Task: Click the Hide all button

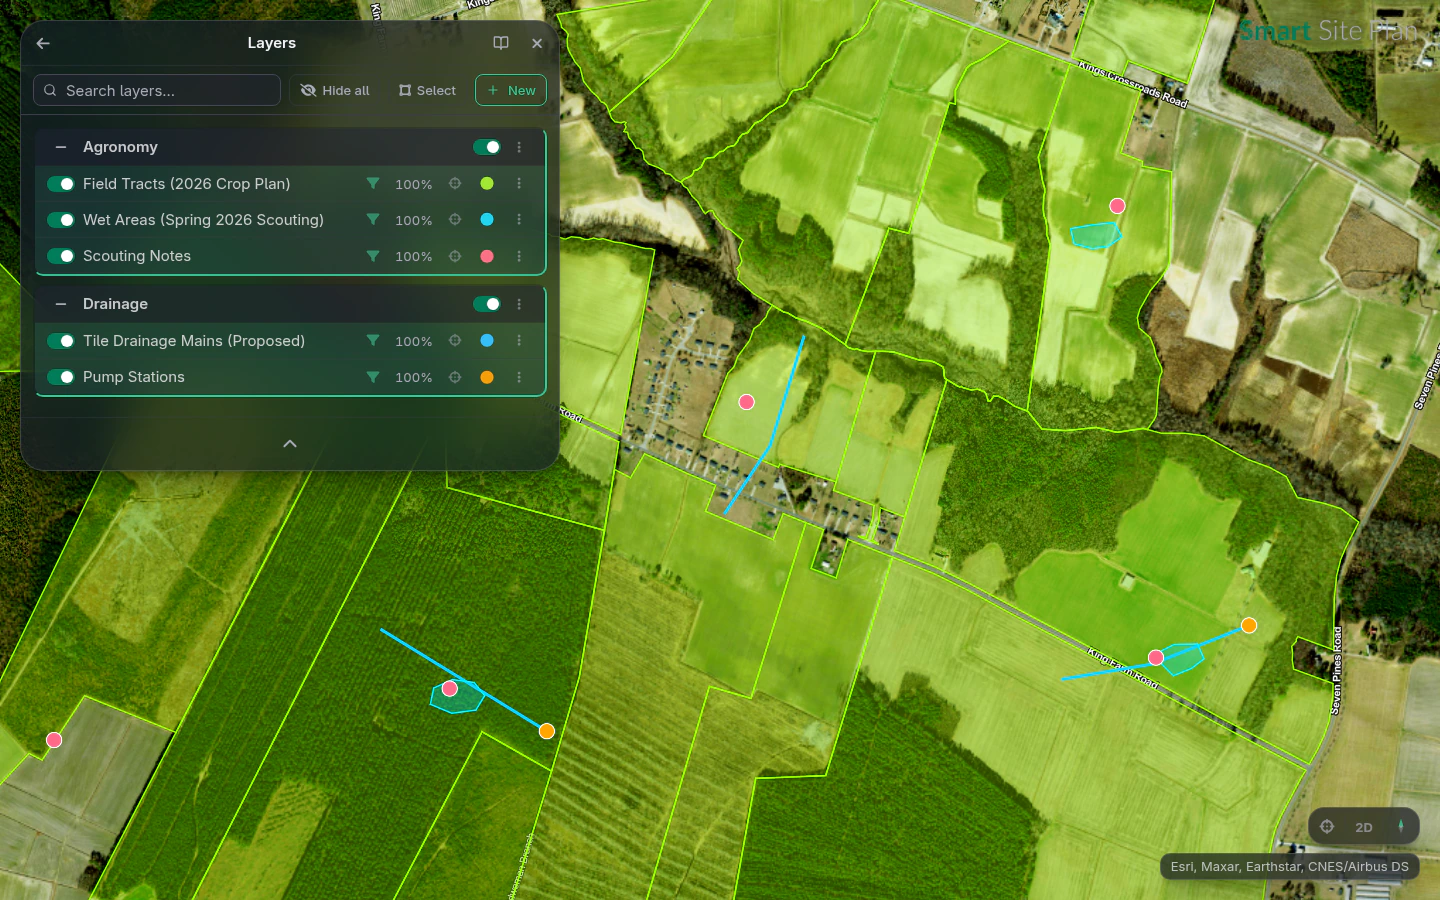Action: 335,90
